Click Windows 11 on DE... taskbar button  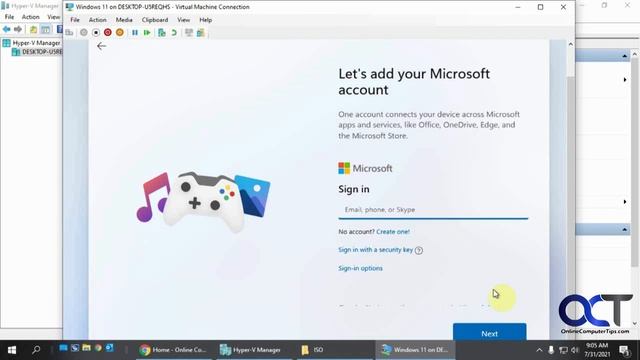(x=415, y=350)
